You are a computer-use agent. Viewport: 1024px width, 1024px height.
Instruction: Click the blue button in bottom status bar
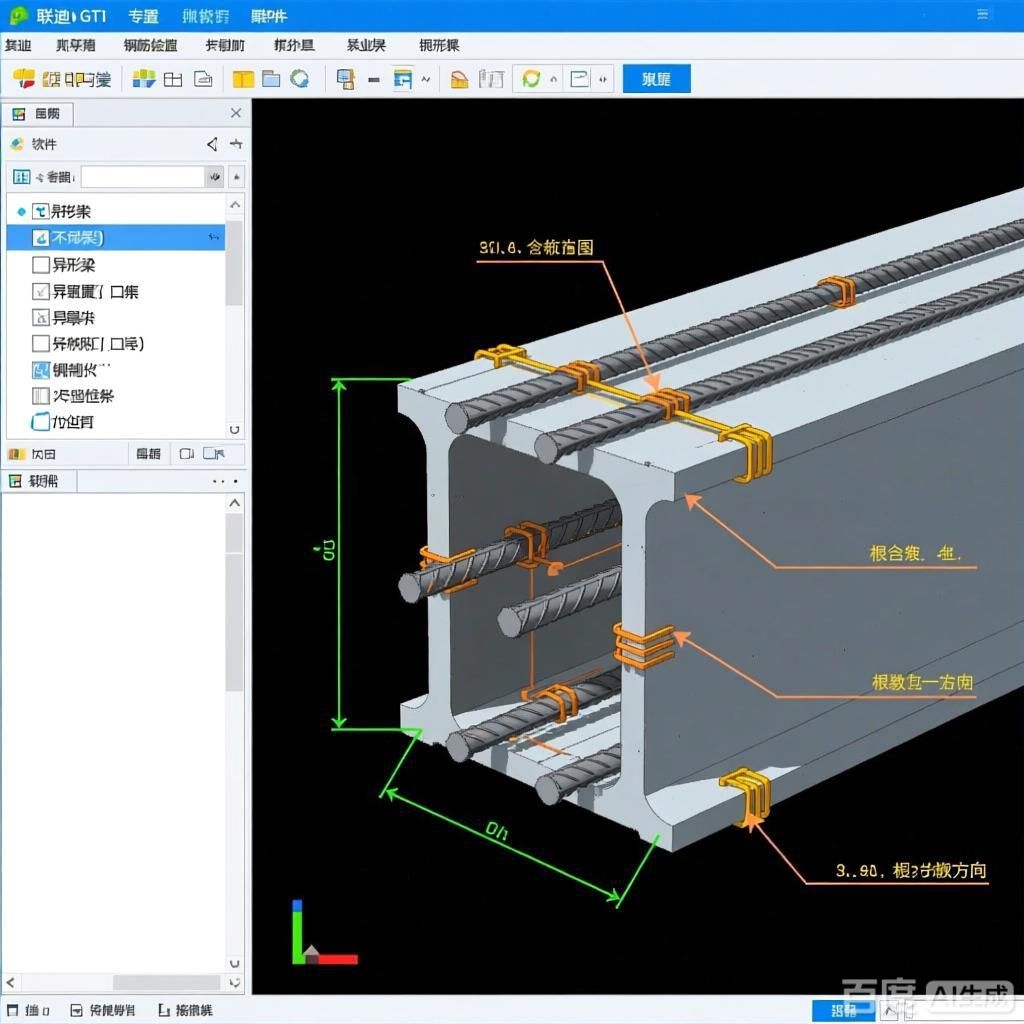pyautogui.click(x=835, y=1011)
